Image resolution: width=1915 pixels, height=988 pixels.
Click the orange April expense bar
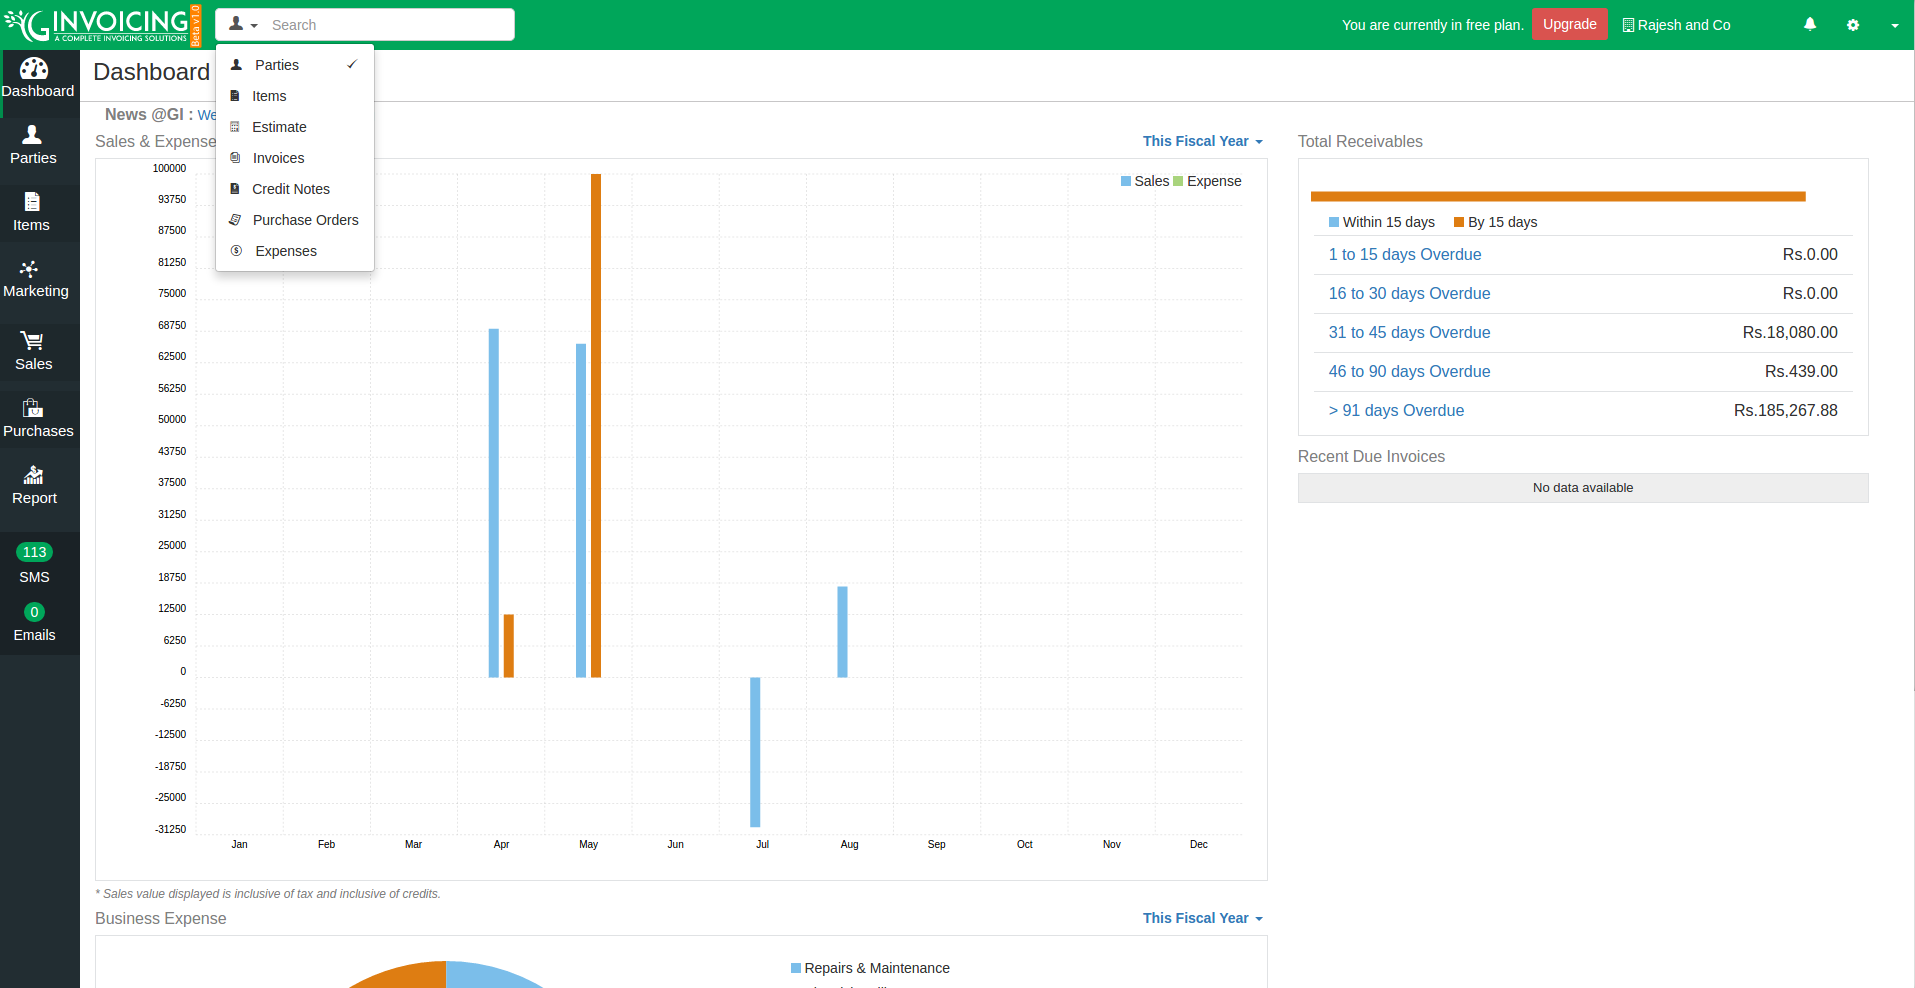pos(509,646)
